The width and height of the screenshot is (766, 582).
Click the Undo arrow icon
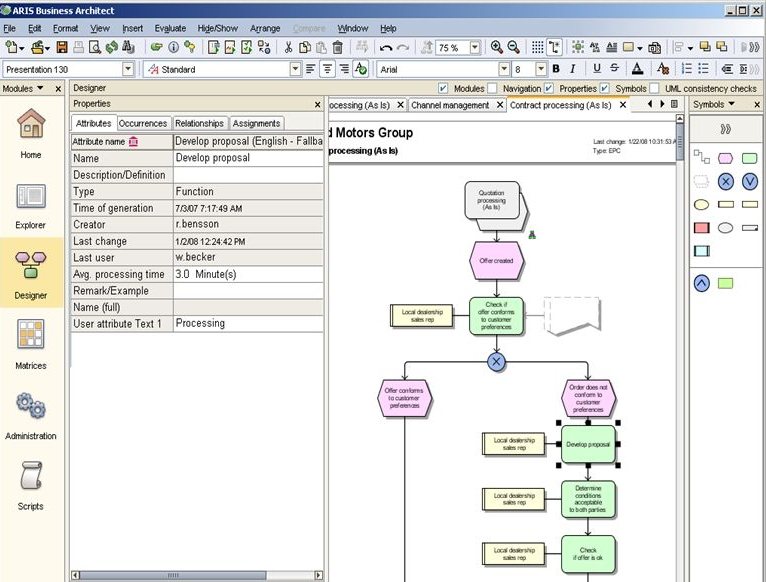pyautogui.click(x=386, y=48)
